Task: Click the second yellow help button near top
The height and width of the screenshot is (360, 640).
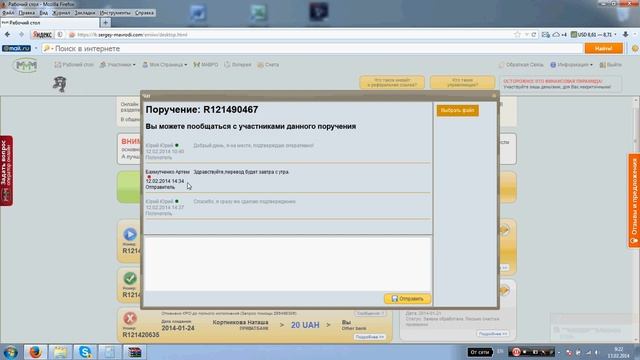Action: click(x=462, y=82)
